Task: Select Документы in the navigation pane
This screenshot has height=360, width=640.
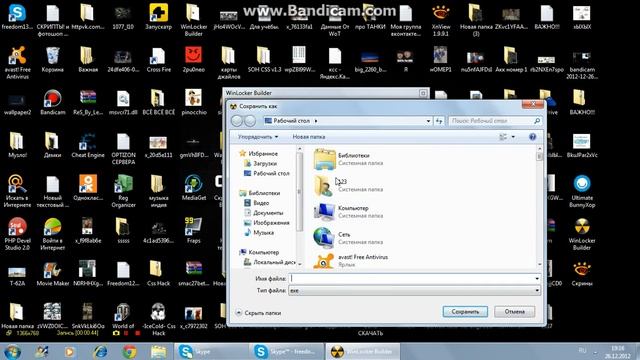Action: click(x=263, y=213)
